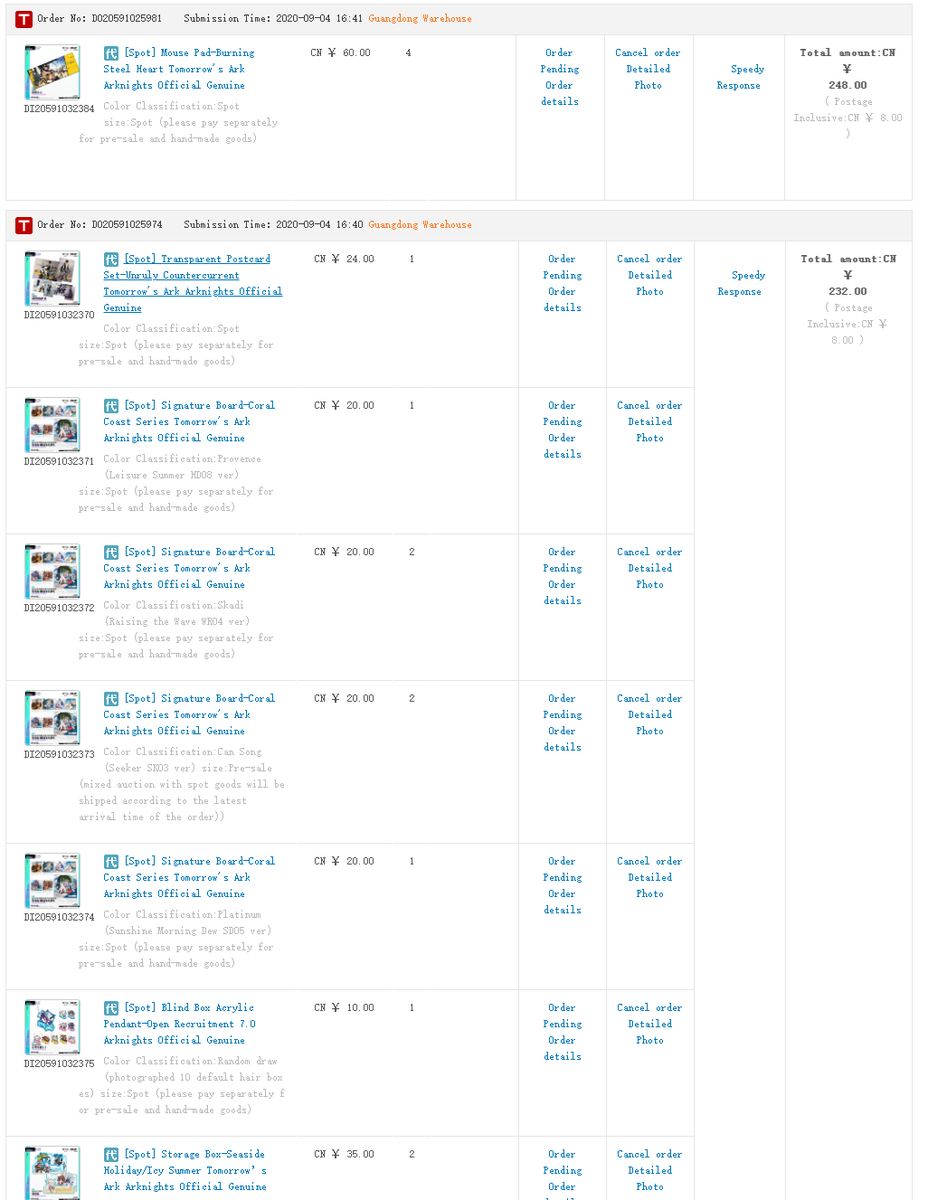This screenshot has height=1200, width=928.
Task: Open Blind Box Acrylic Pendant-Open Recruitment link
Action: (x=180, y=1024)
